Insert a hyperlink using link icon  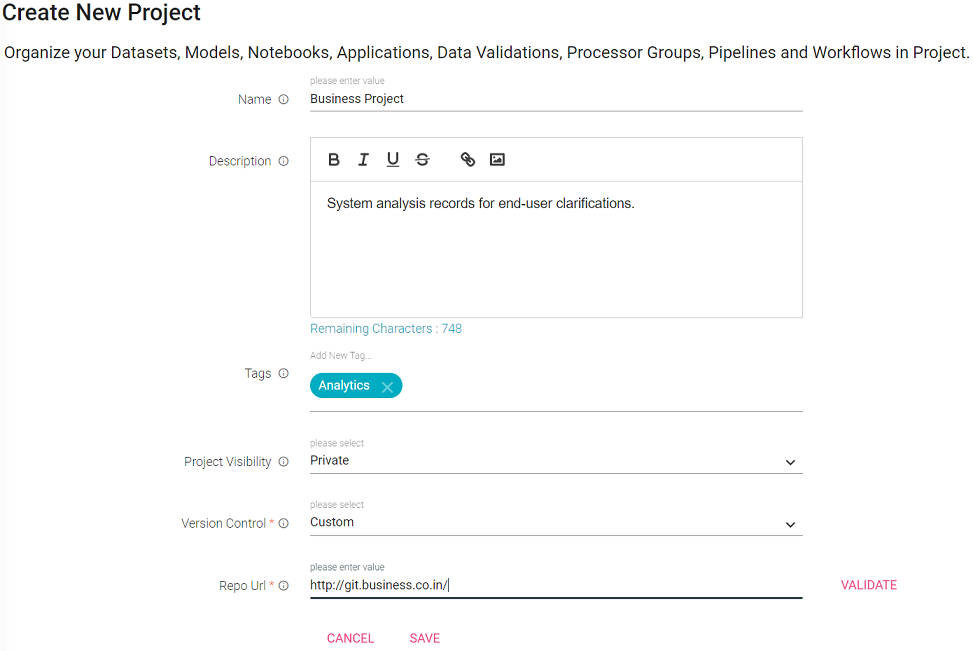coord(467,159)
